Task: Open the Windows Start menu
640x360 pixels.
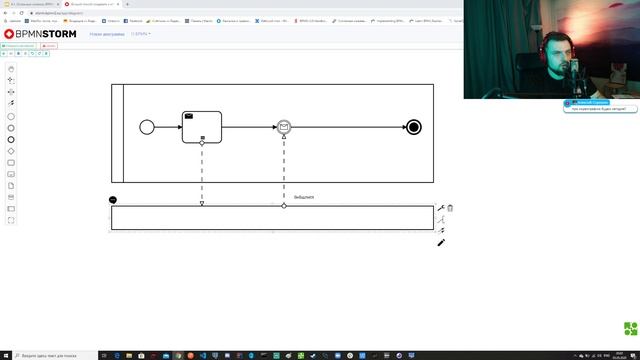Action: [6, 356]
